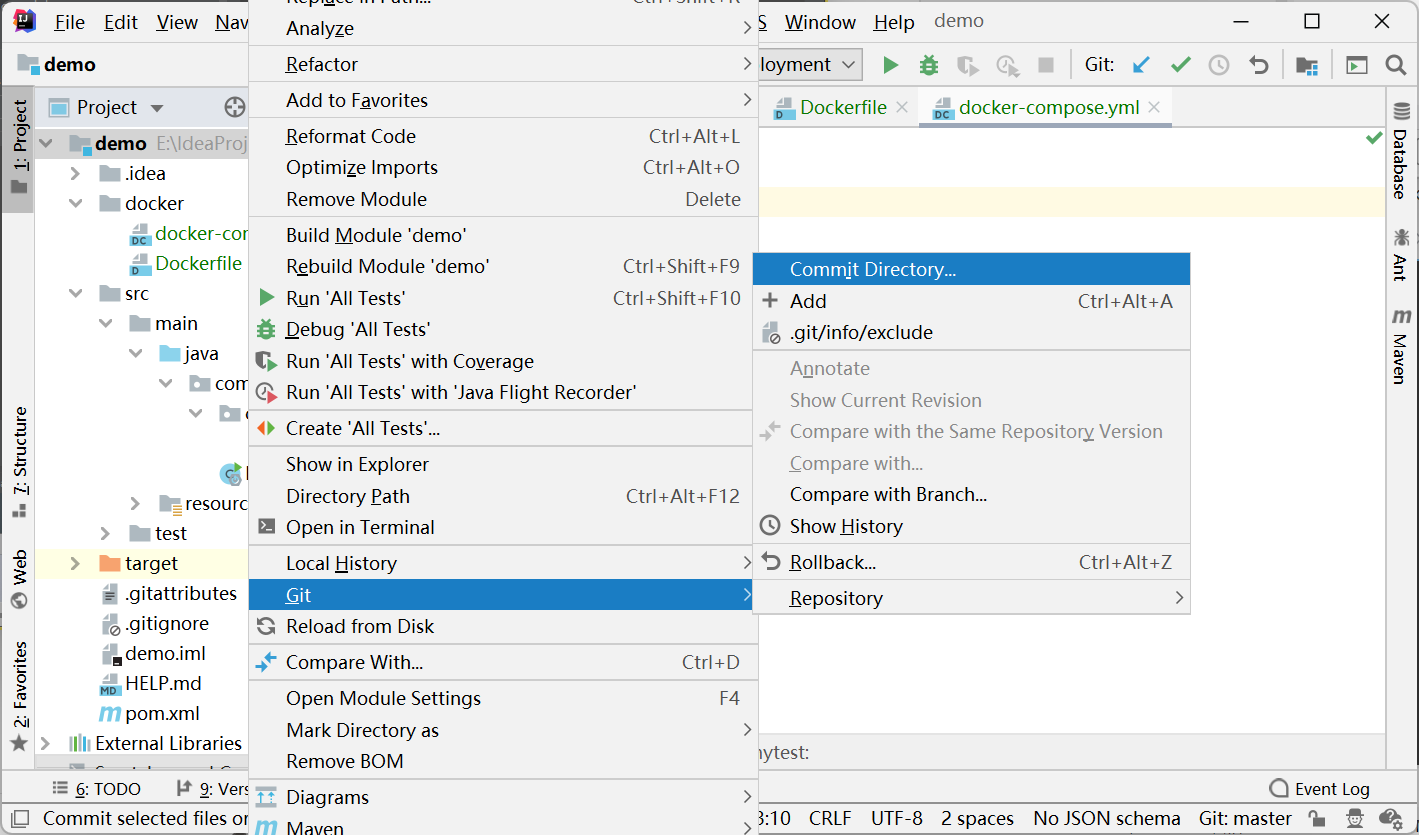Expand External Libraries node
The width and height of the screenshot is (1419, 835).
click(x=45, y=743)
